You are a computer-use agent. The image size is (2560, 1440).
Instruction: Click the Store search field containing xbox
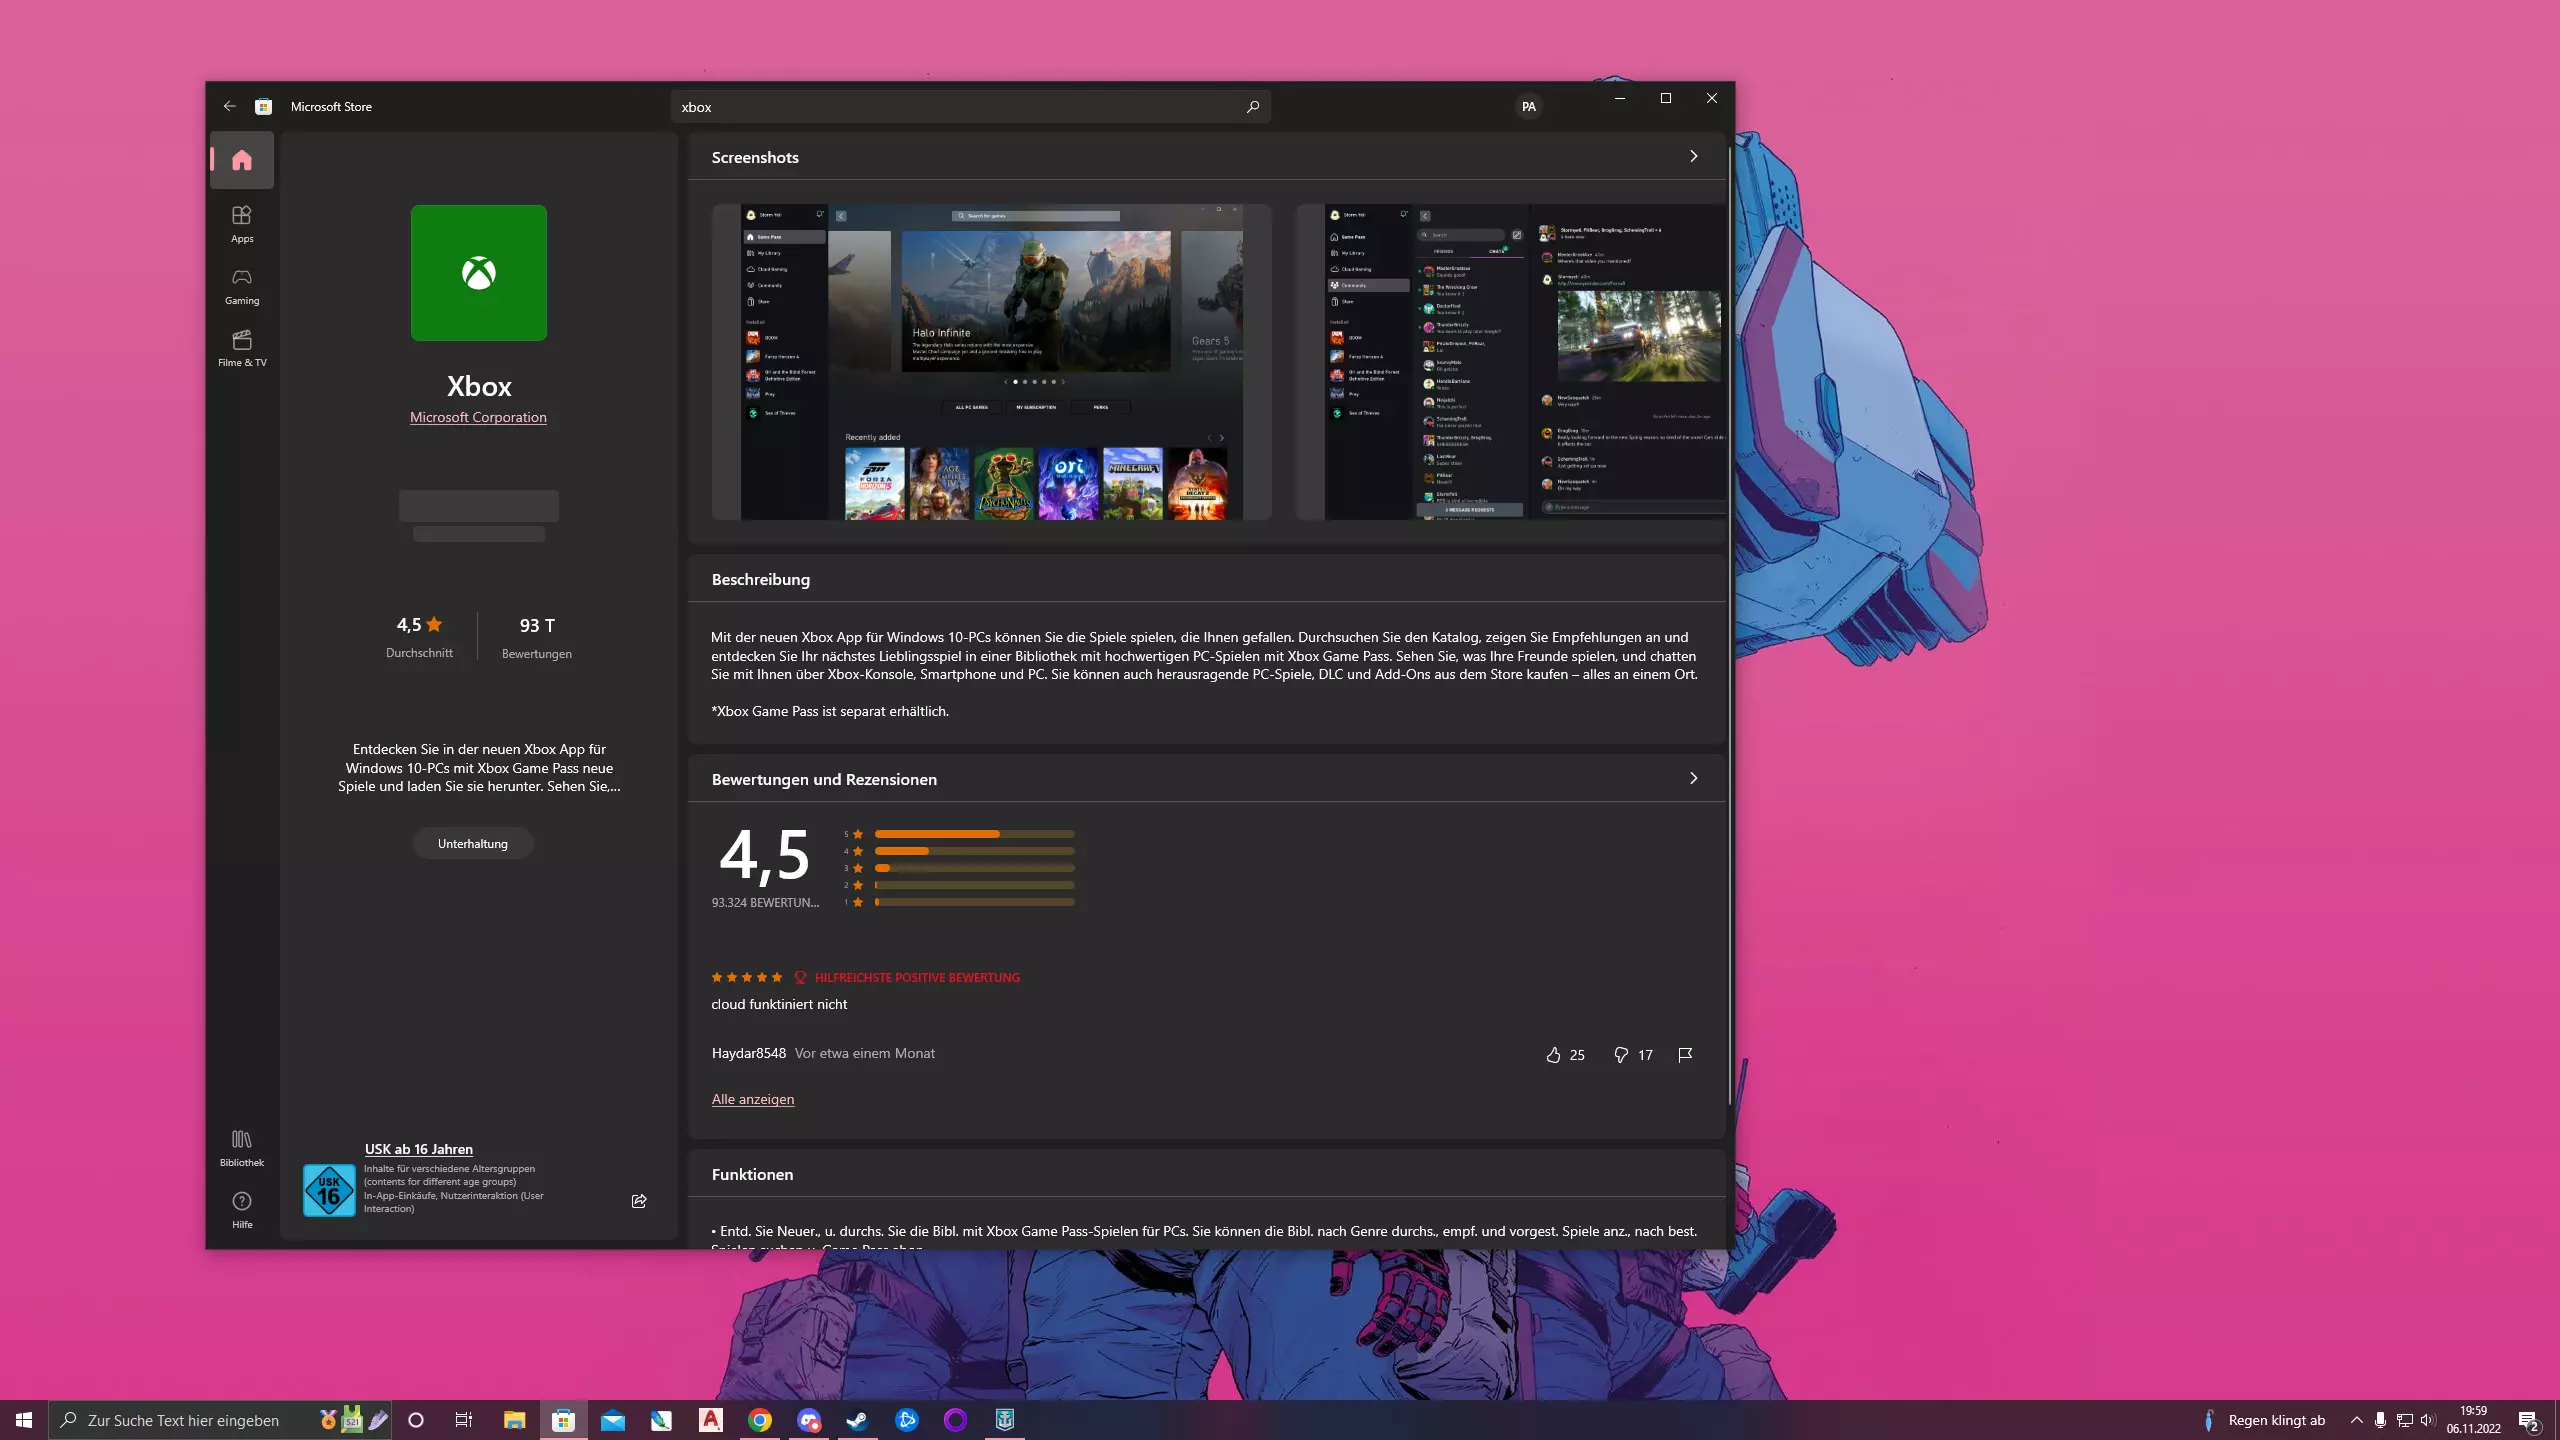[x=970, y=107]
